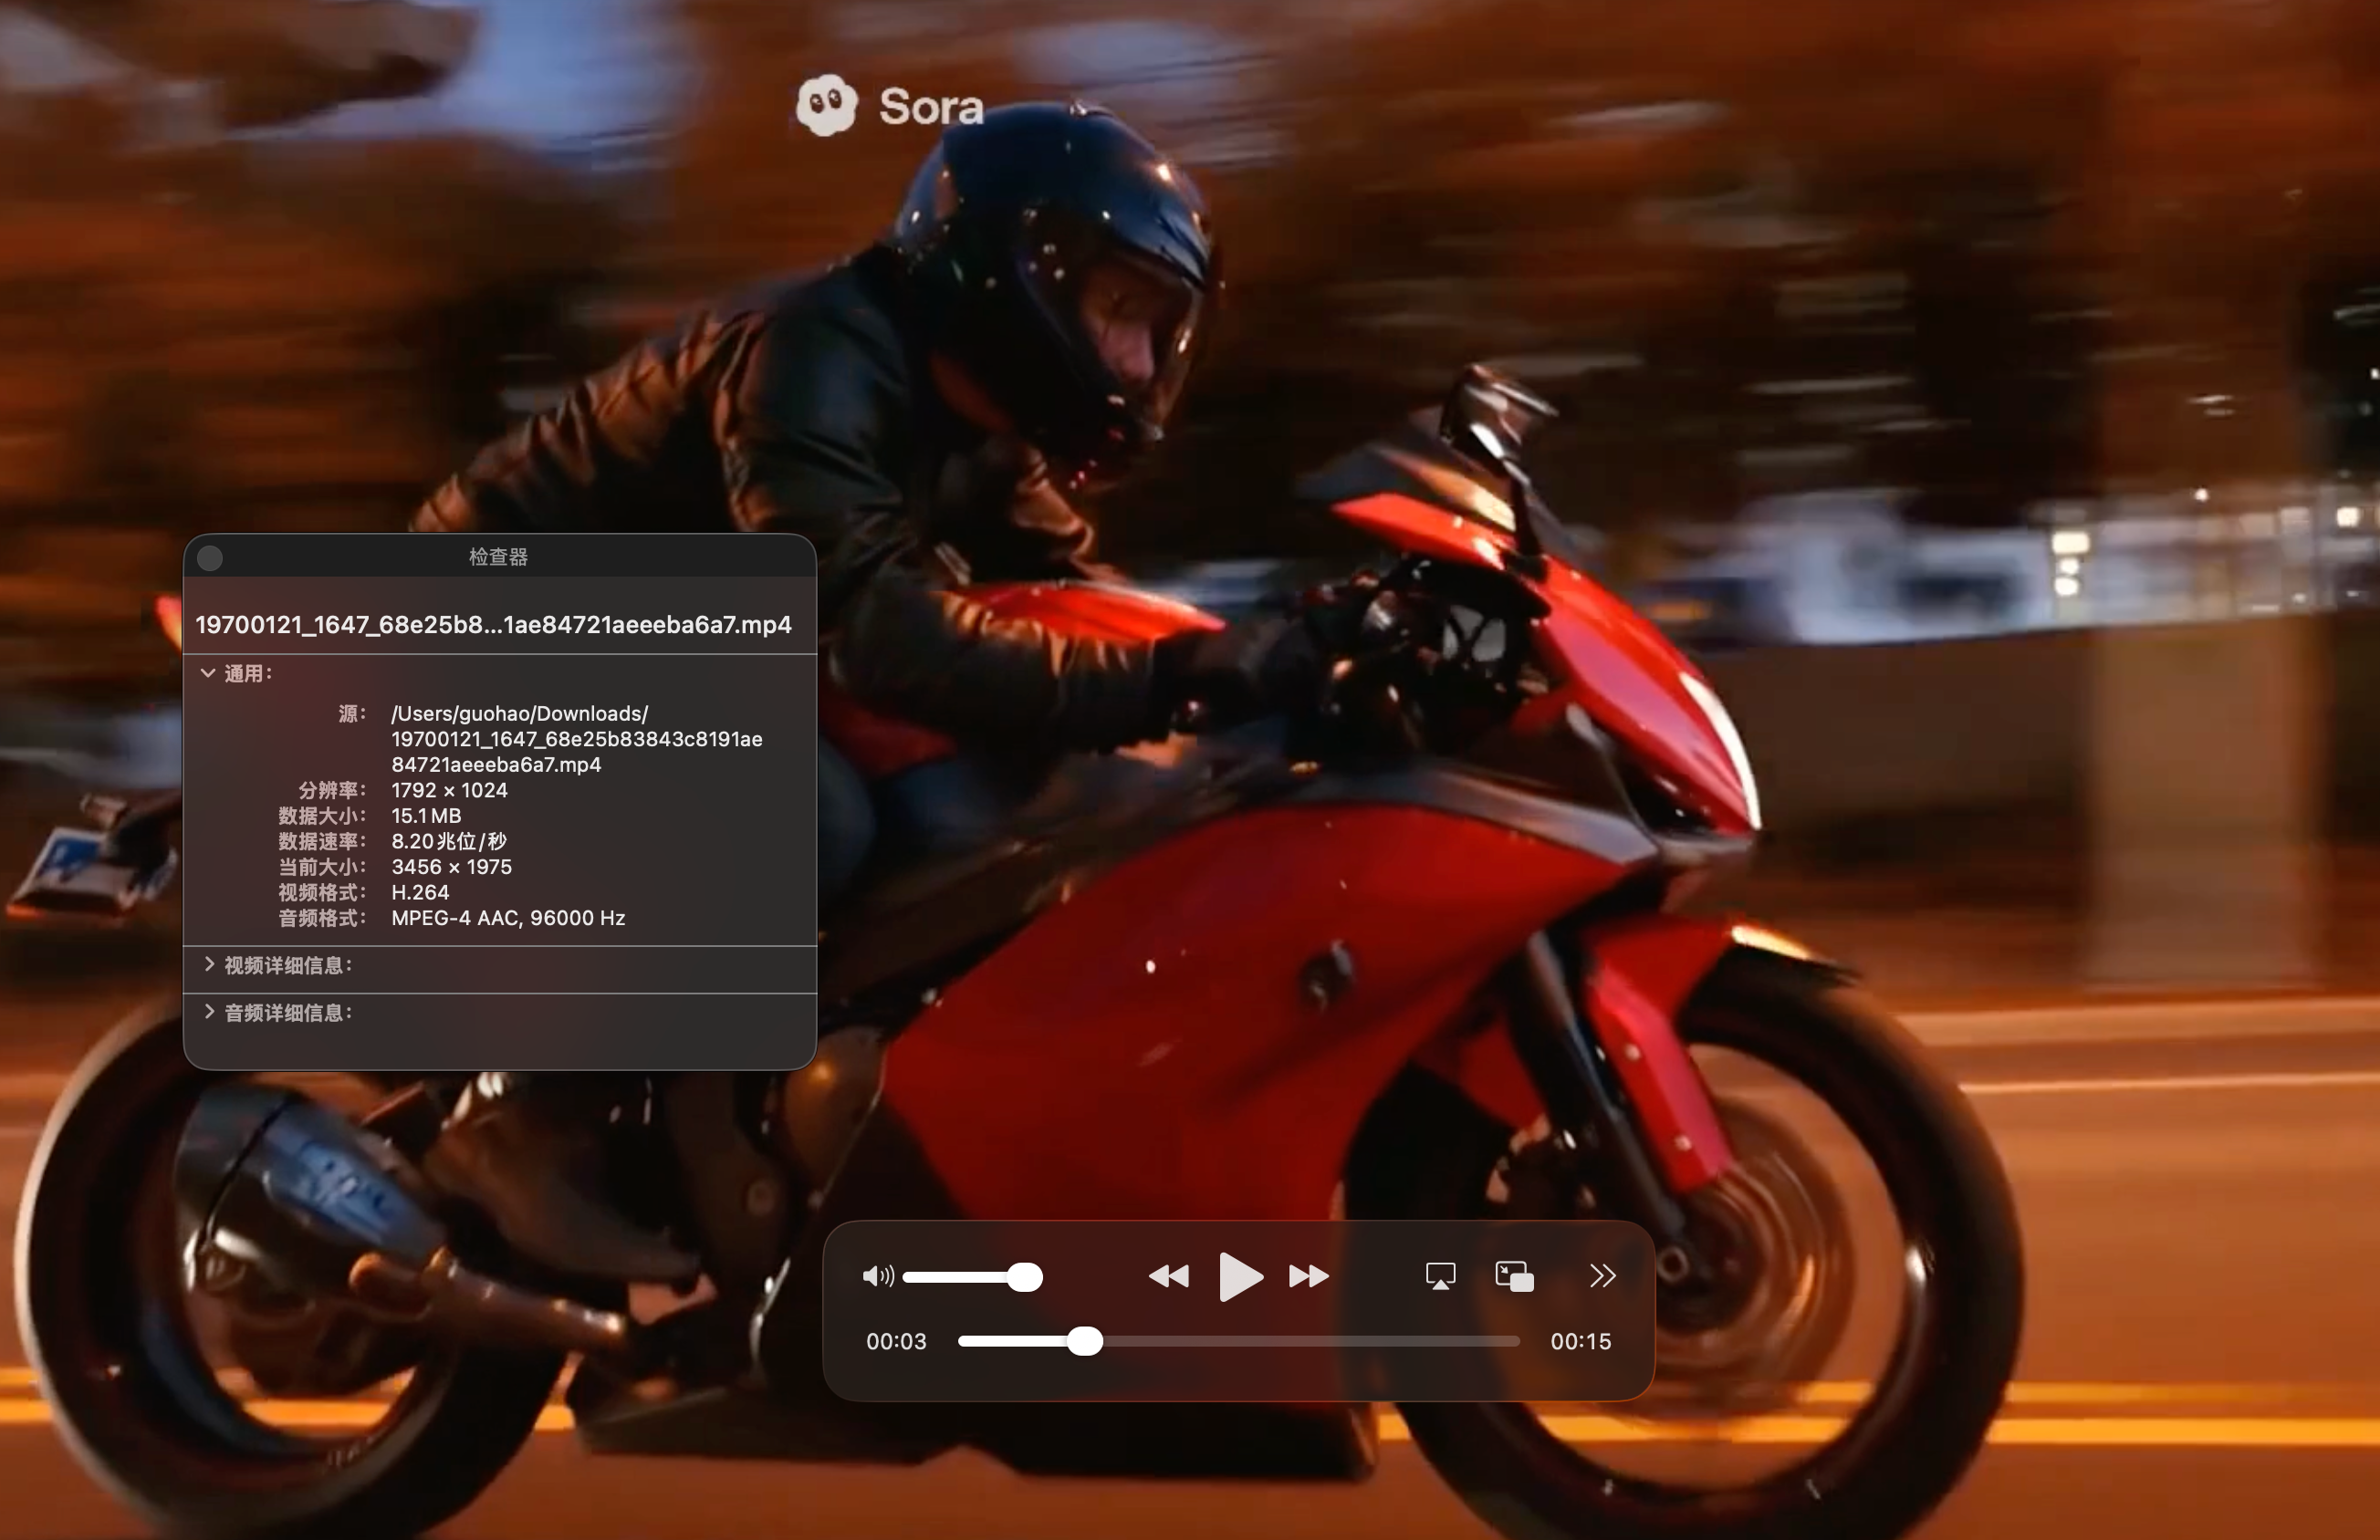
Task: Click the playback timeline scrubber knob
Action: [x=1084, y=1341]
